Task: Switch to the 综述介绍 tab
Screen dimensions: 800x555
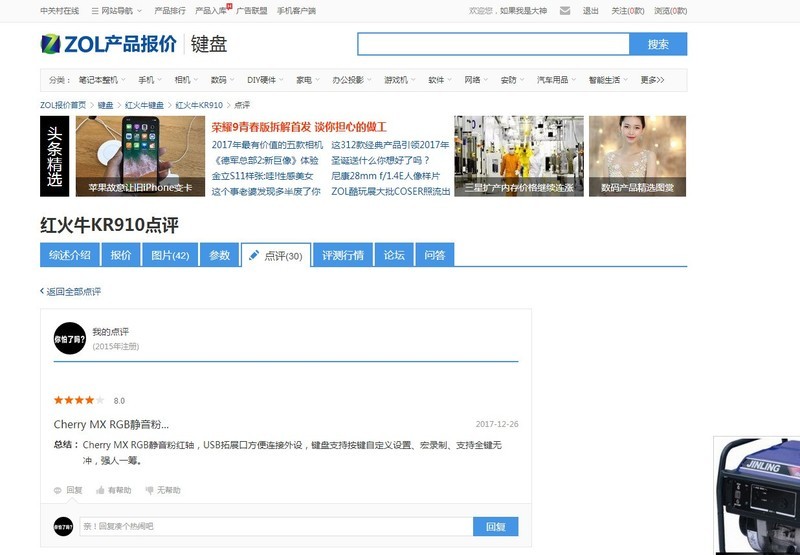Action: pyautogui.click(x=70, y=255)
